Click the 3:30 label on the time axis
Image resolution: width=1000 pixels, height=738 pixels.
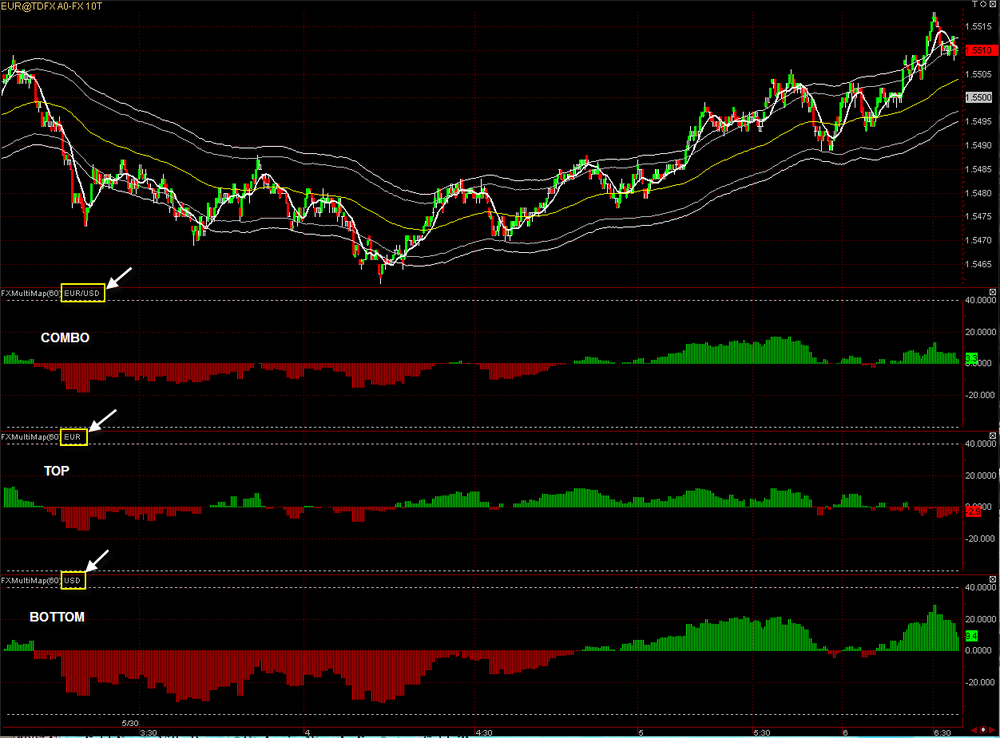149,733
